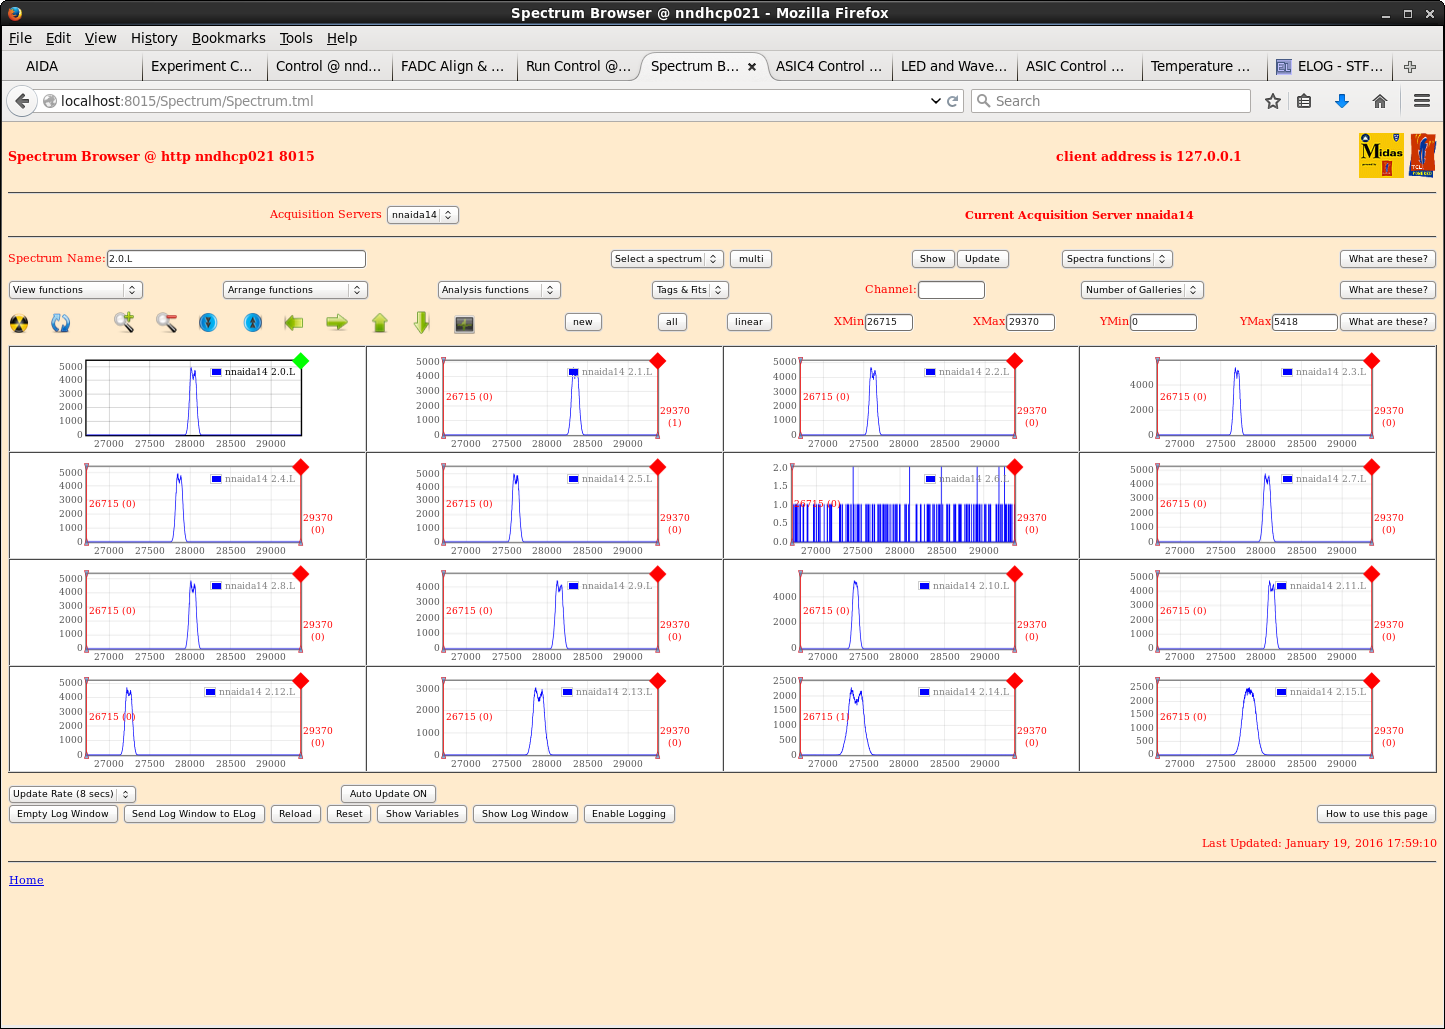Click the zoom out magnifier icon

(167, 322)
